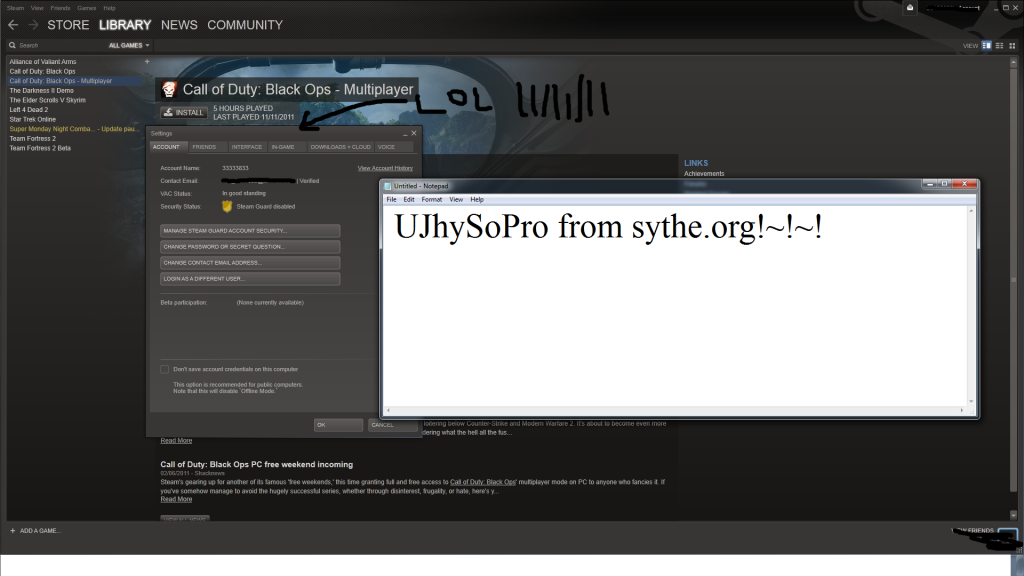Click the Steam library vertical scrollbar

[x=1014, y=288]
